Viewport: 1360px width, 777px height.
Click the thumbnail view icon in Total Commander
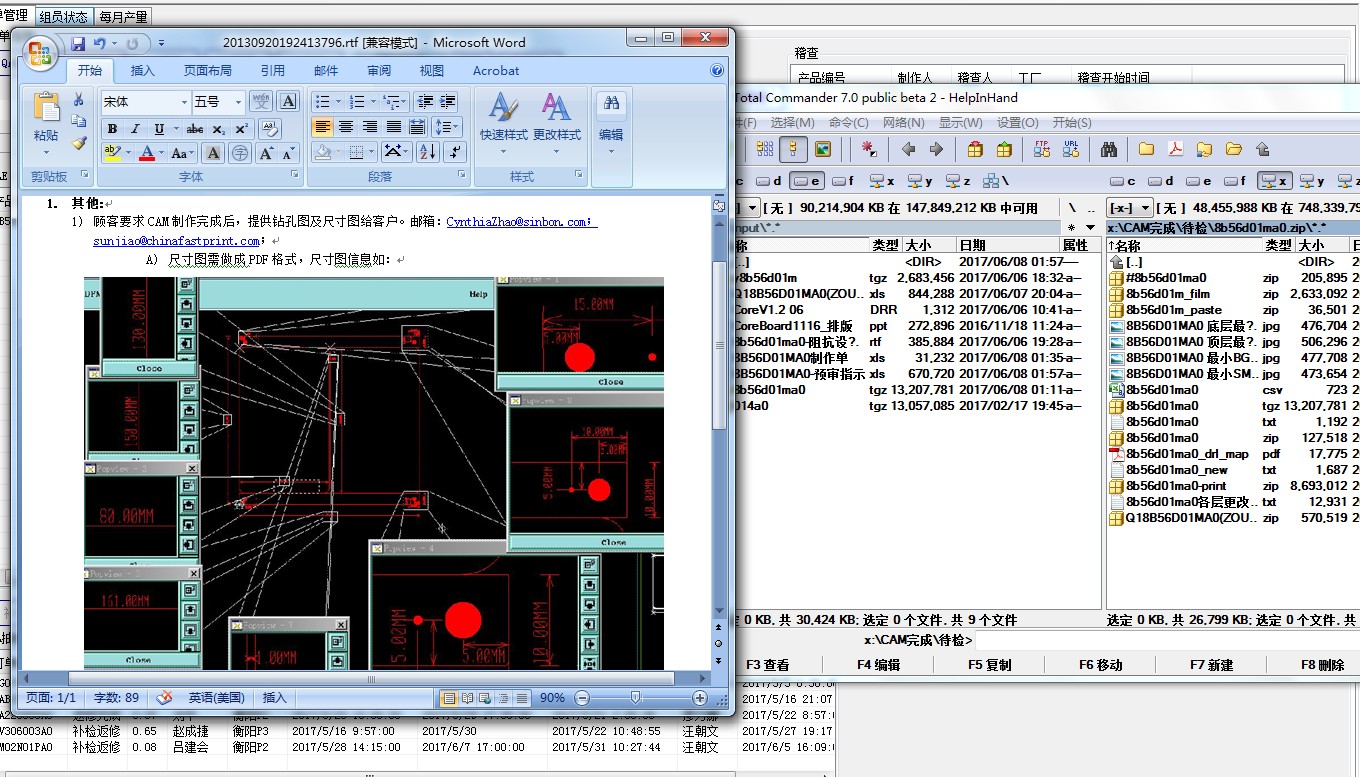point(823,149)
